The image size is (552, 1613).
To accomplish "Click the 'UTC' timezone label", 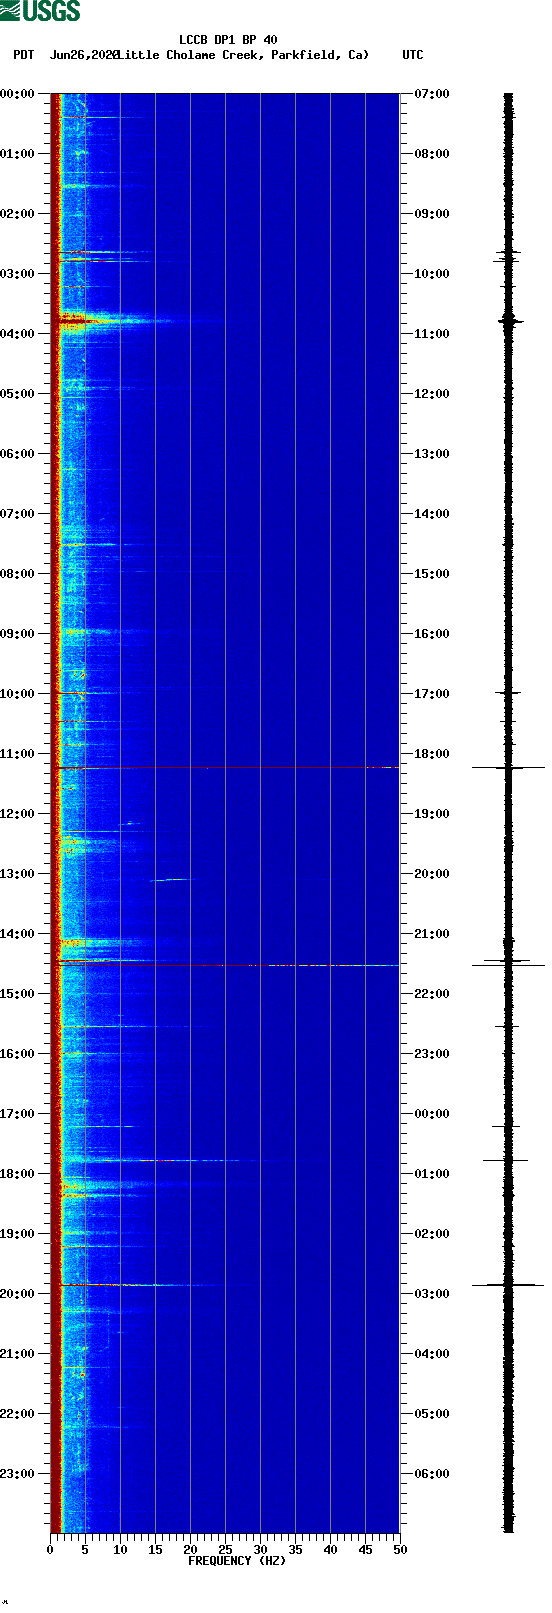I will click(x=413, y=55).
